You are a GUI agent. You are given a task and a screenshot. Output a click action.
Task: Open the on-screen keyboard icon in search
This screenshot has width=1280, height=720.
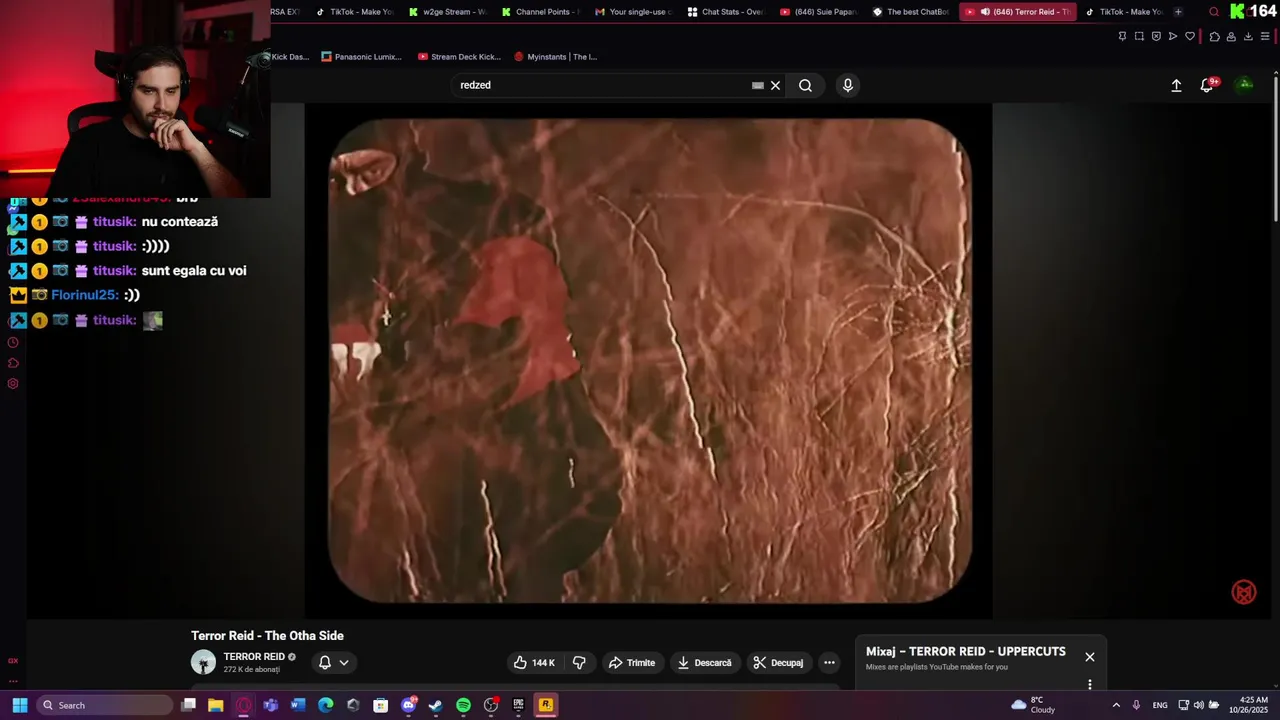757,85
